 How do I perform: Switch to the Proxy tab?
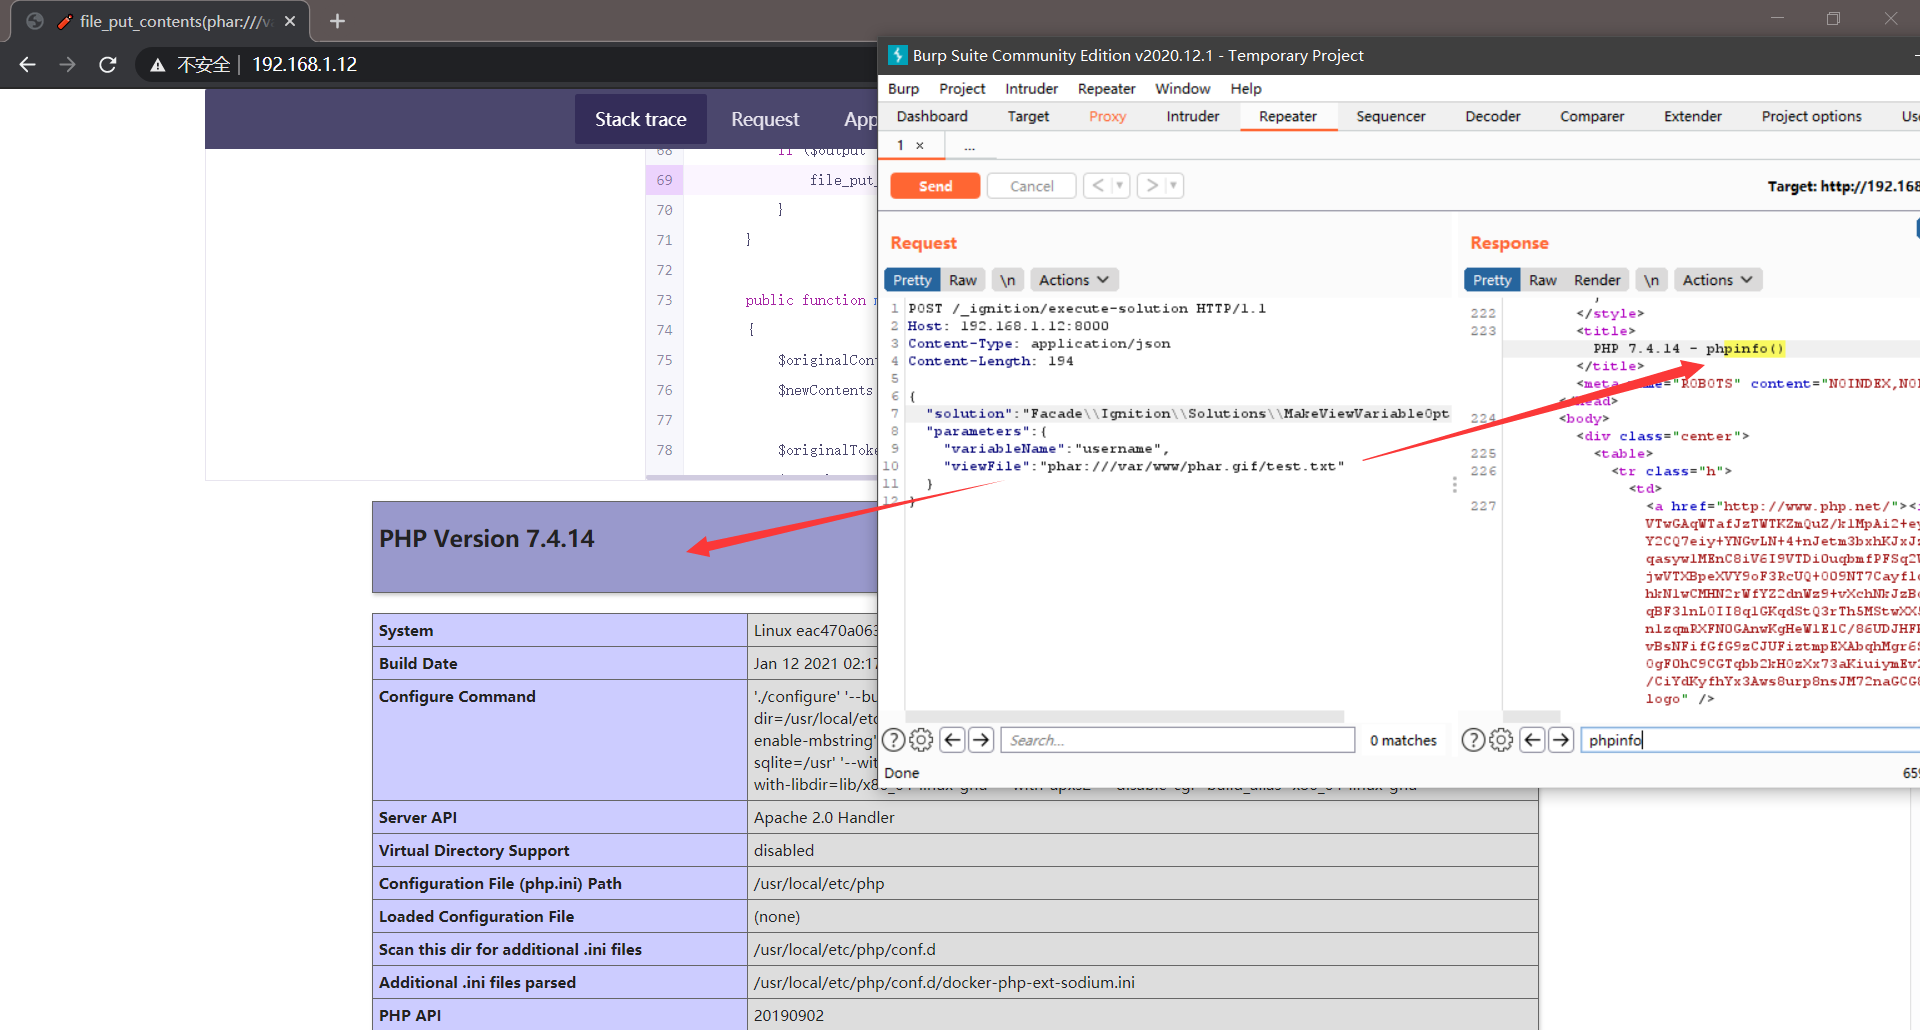tap(1107, 117)
